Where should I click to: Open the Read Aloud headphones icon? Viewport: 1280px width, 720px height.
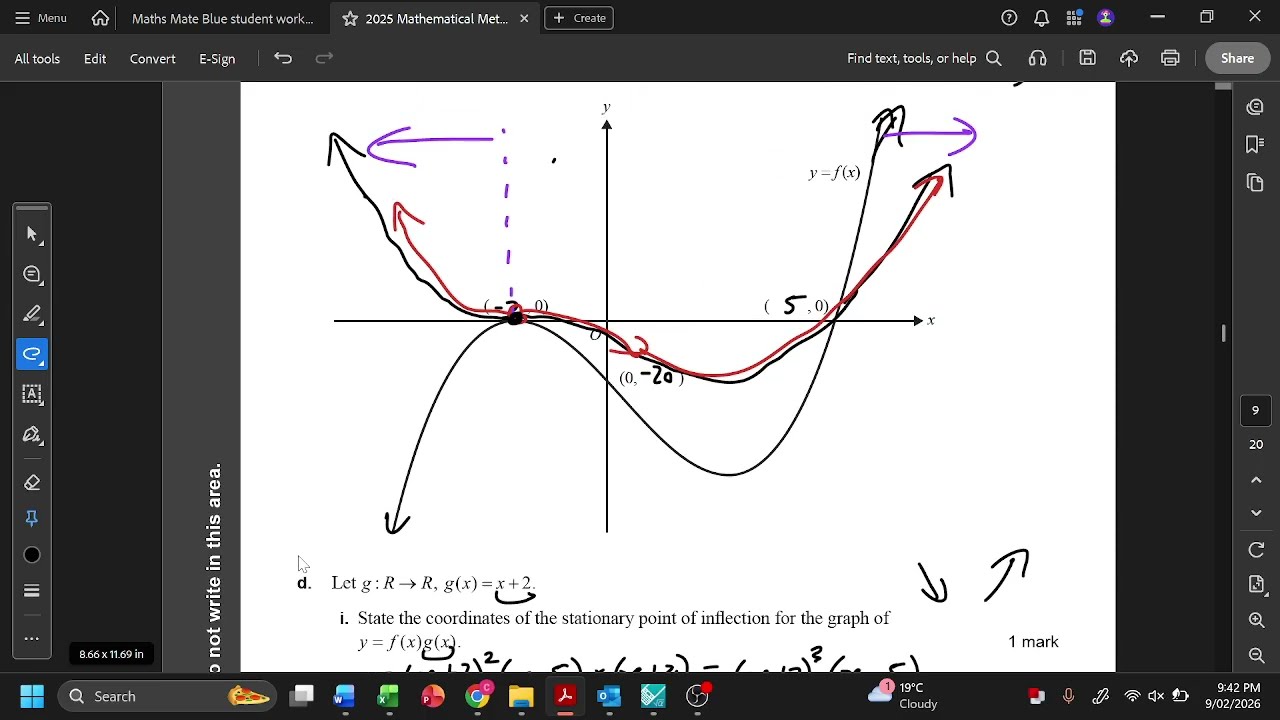coord(1038,58)
